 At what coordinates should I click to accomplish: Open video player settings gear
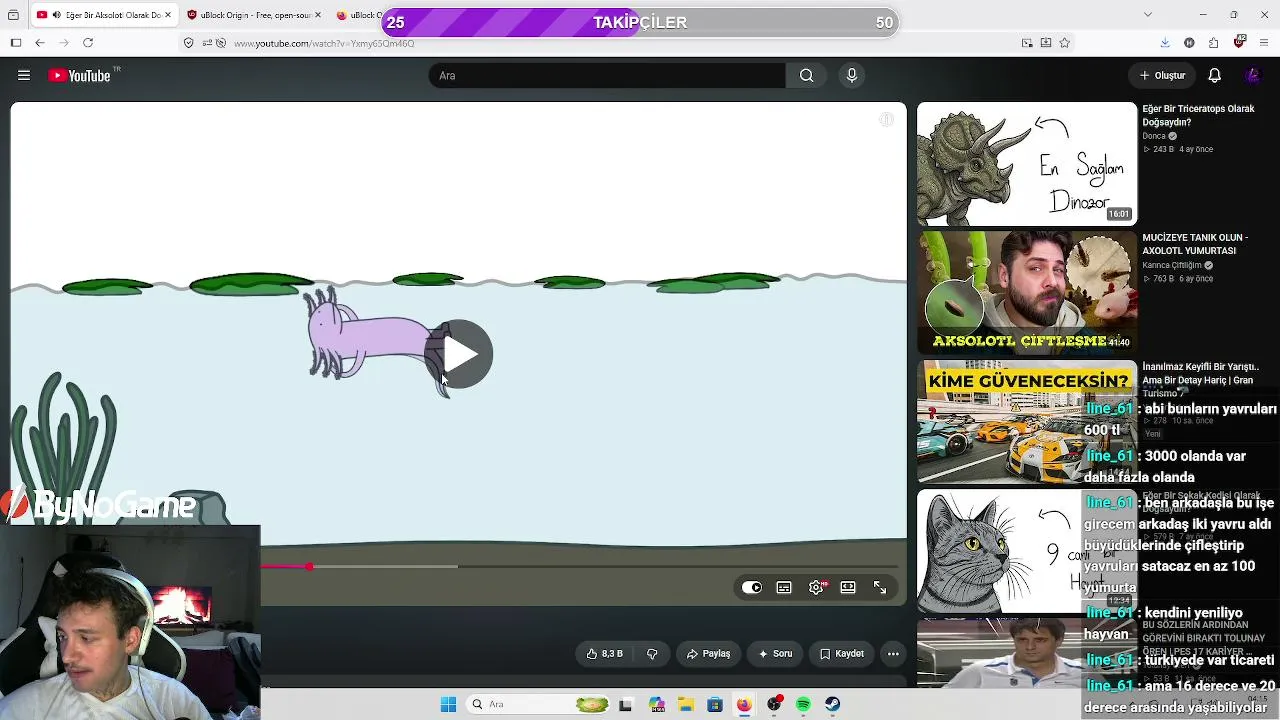[x=817, y=587]
